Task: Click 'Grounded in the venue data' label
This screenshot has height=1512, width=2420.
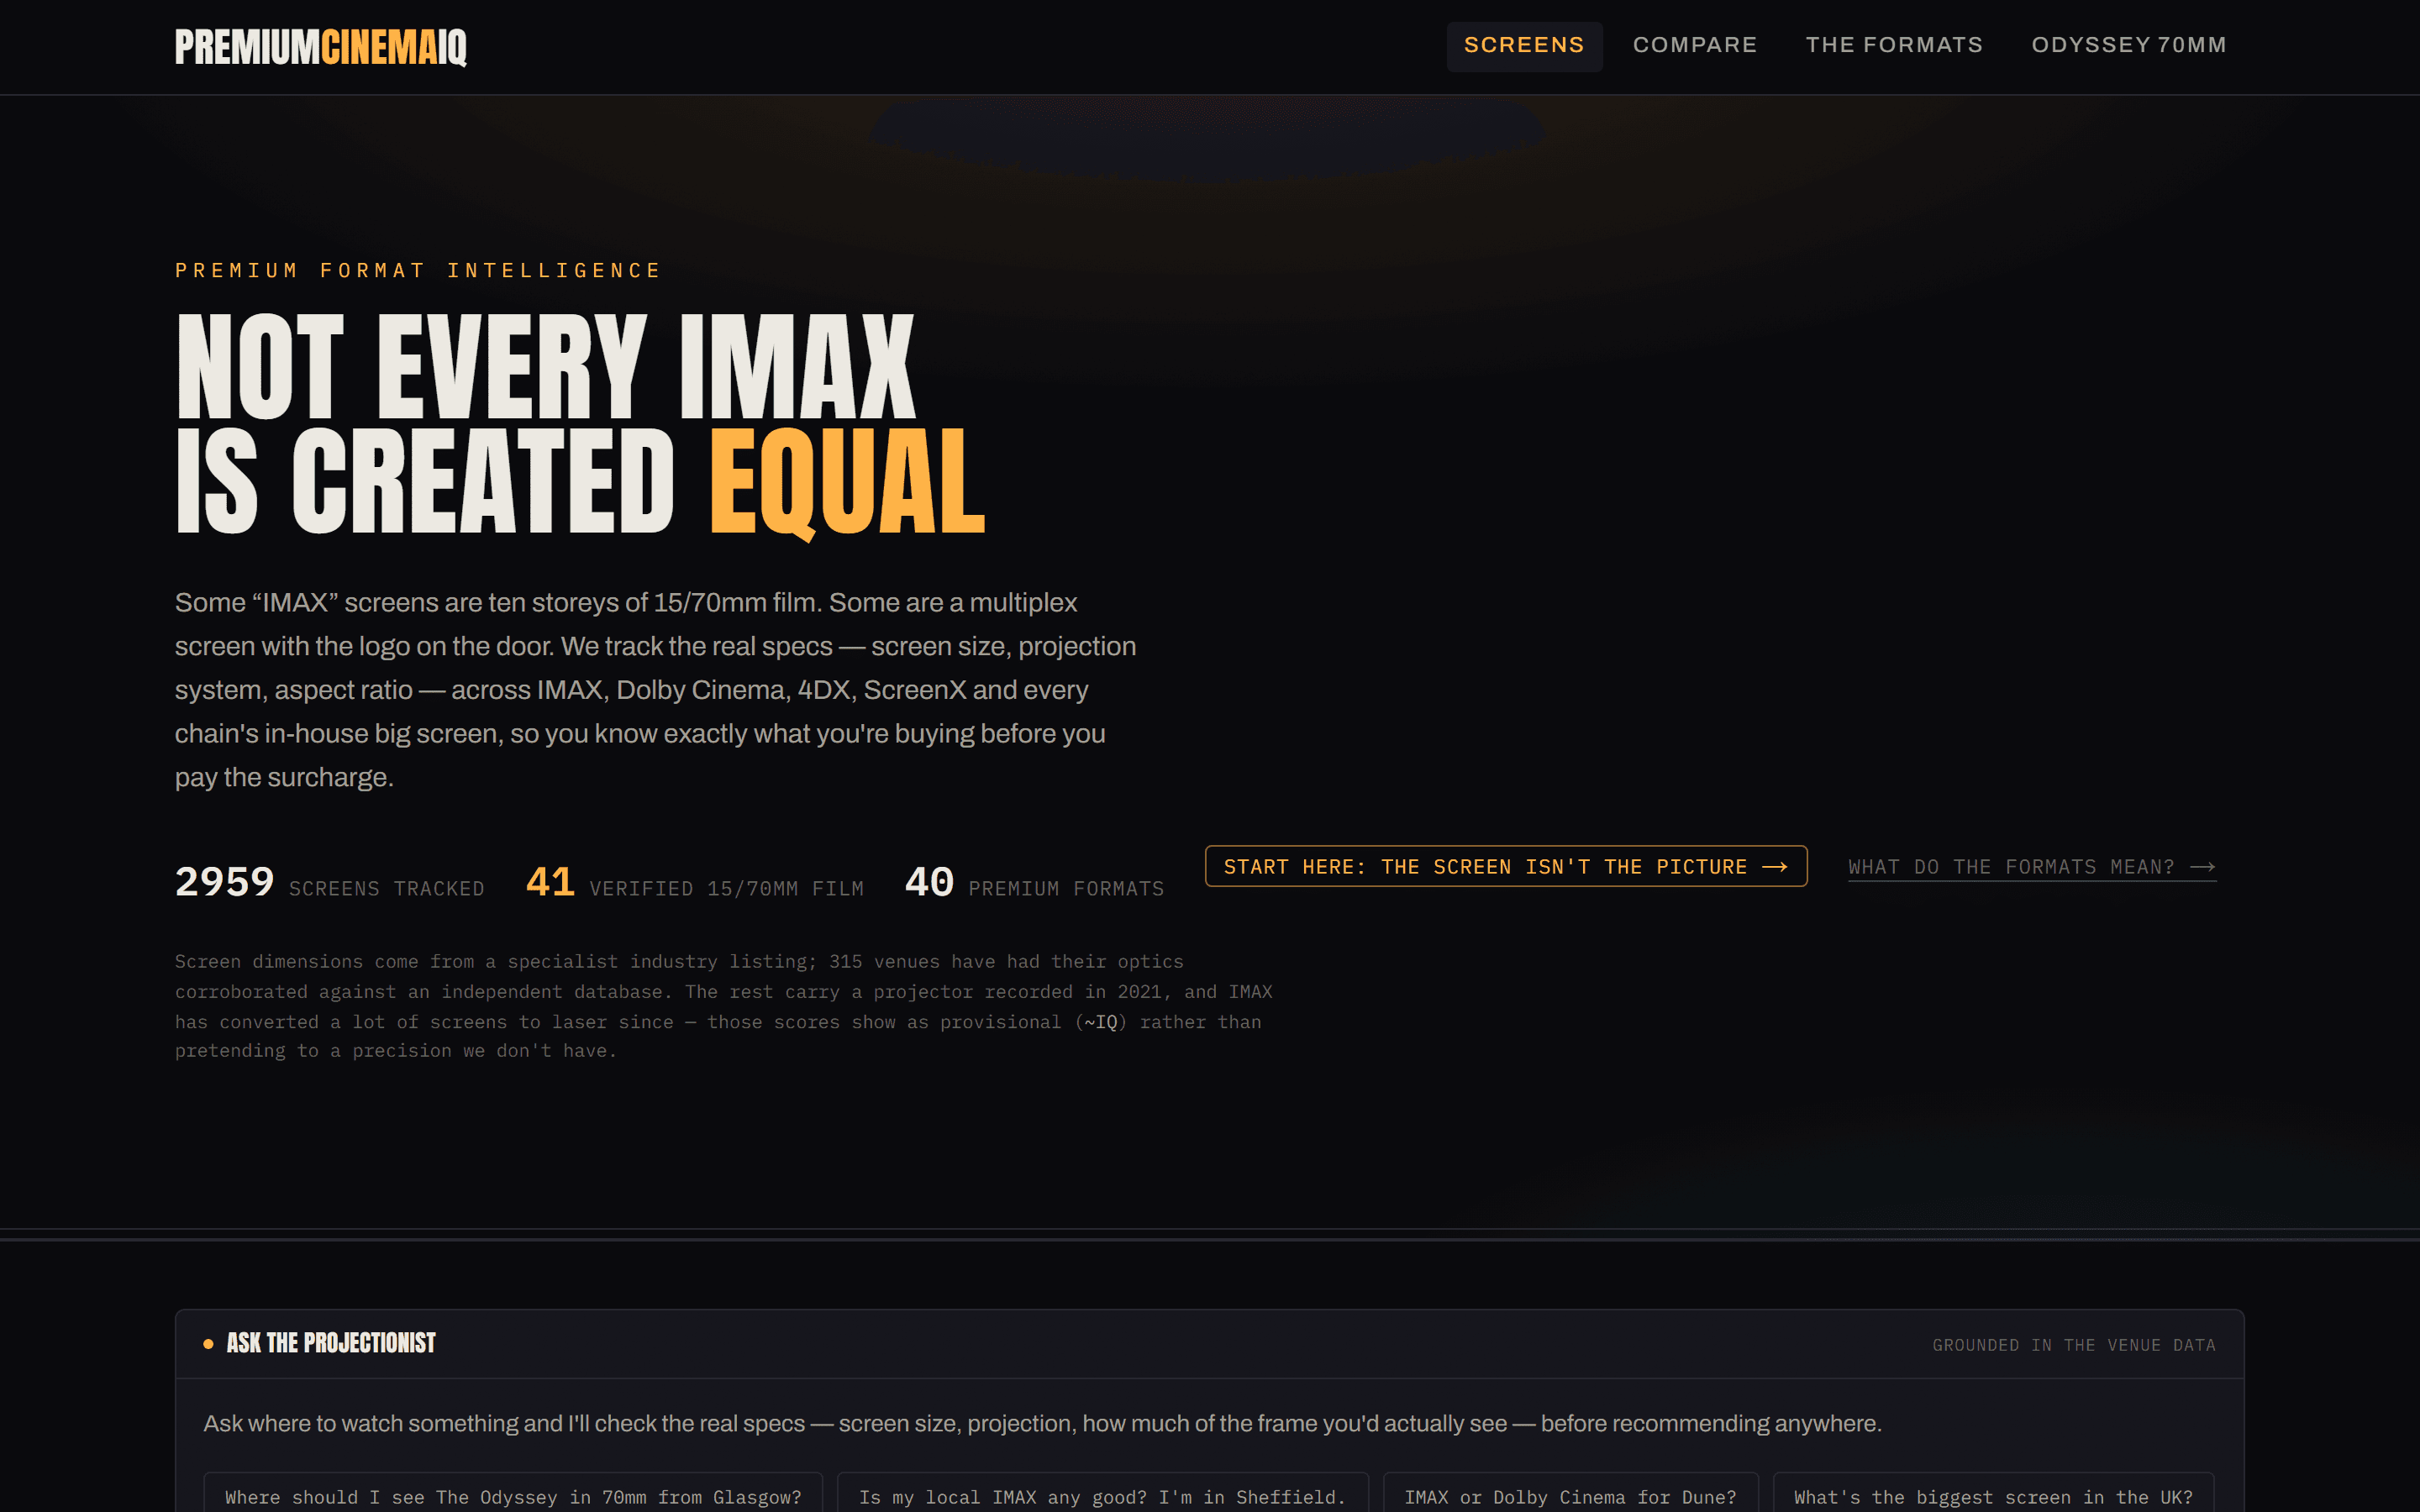Action: point(2074,1345)
